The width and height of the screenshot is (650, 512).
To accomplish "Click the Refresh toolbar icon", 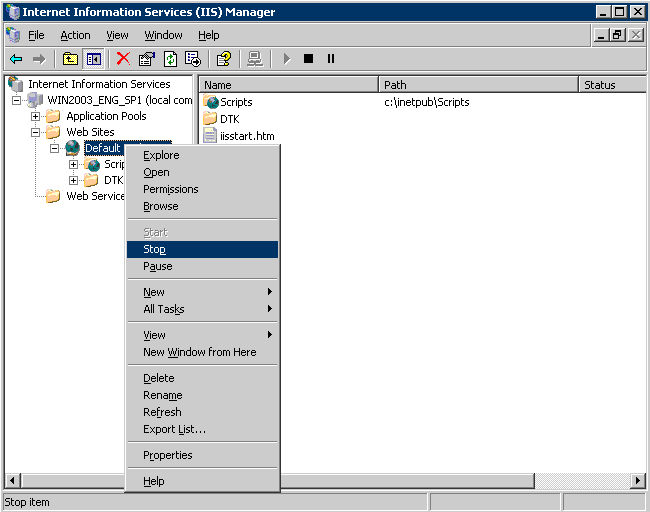I will (x=170, y=59).
